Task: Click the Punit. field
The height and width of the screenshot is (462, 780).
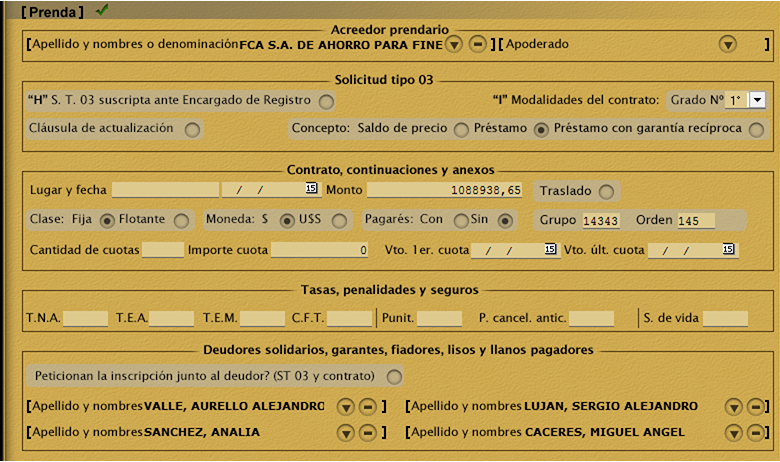Action: tap(439, 318)
